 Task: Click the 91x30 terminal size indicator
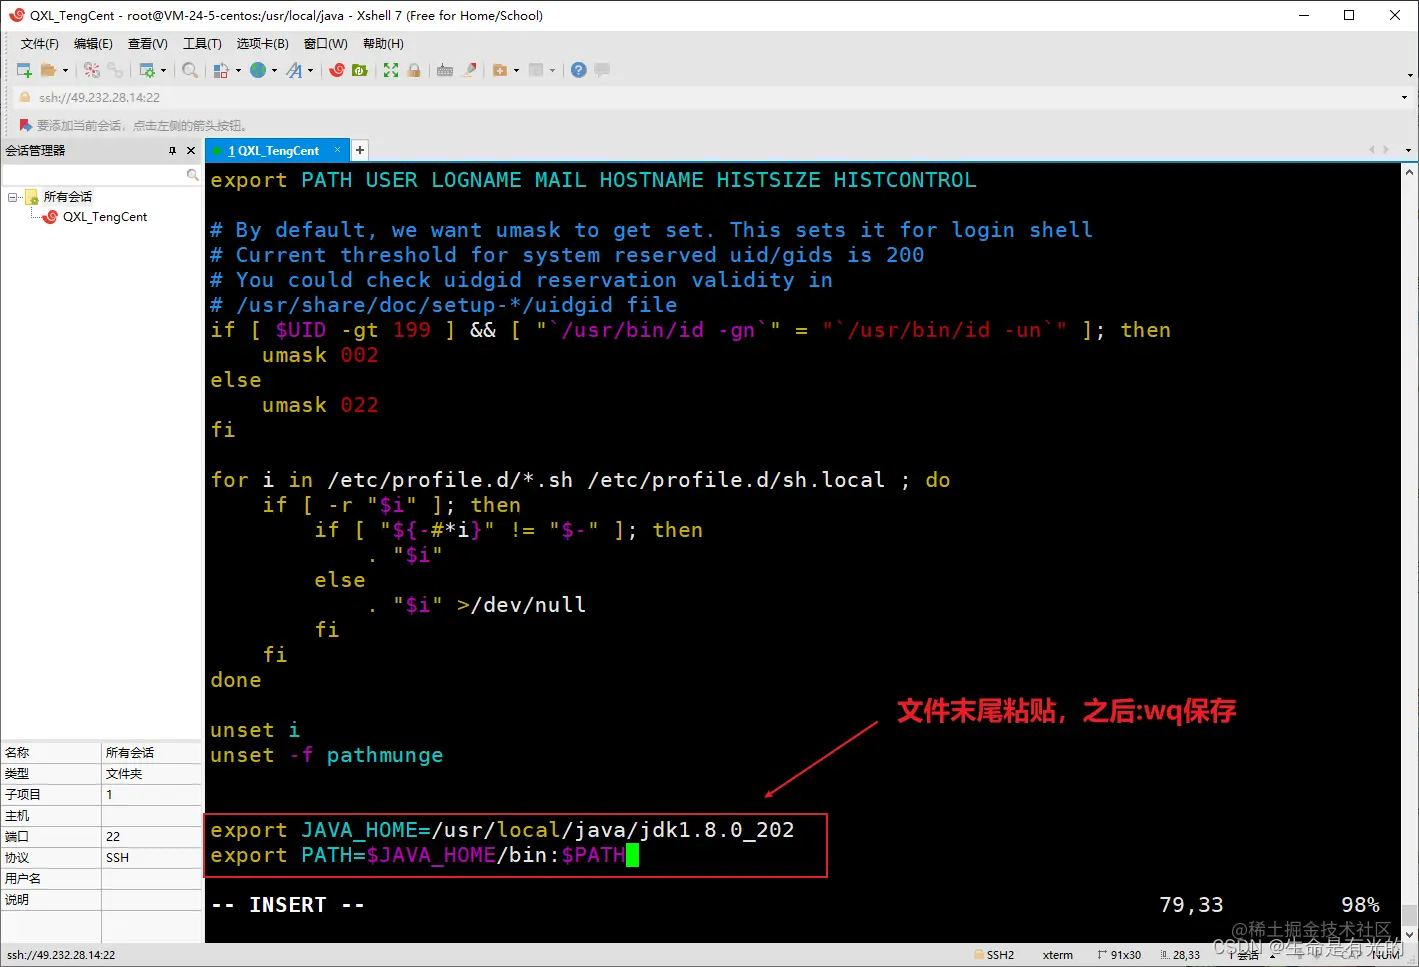[1120, 955]
